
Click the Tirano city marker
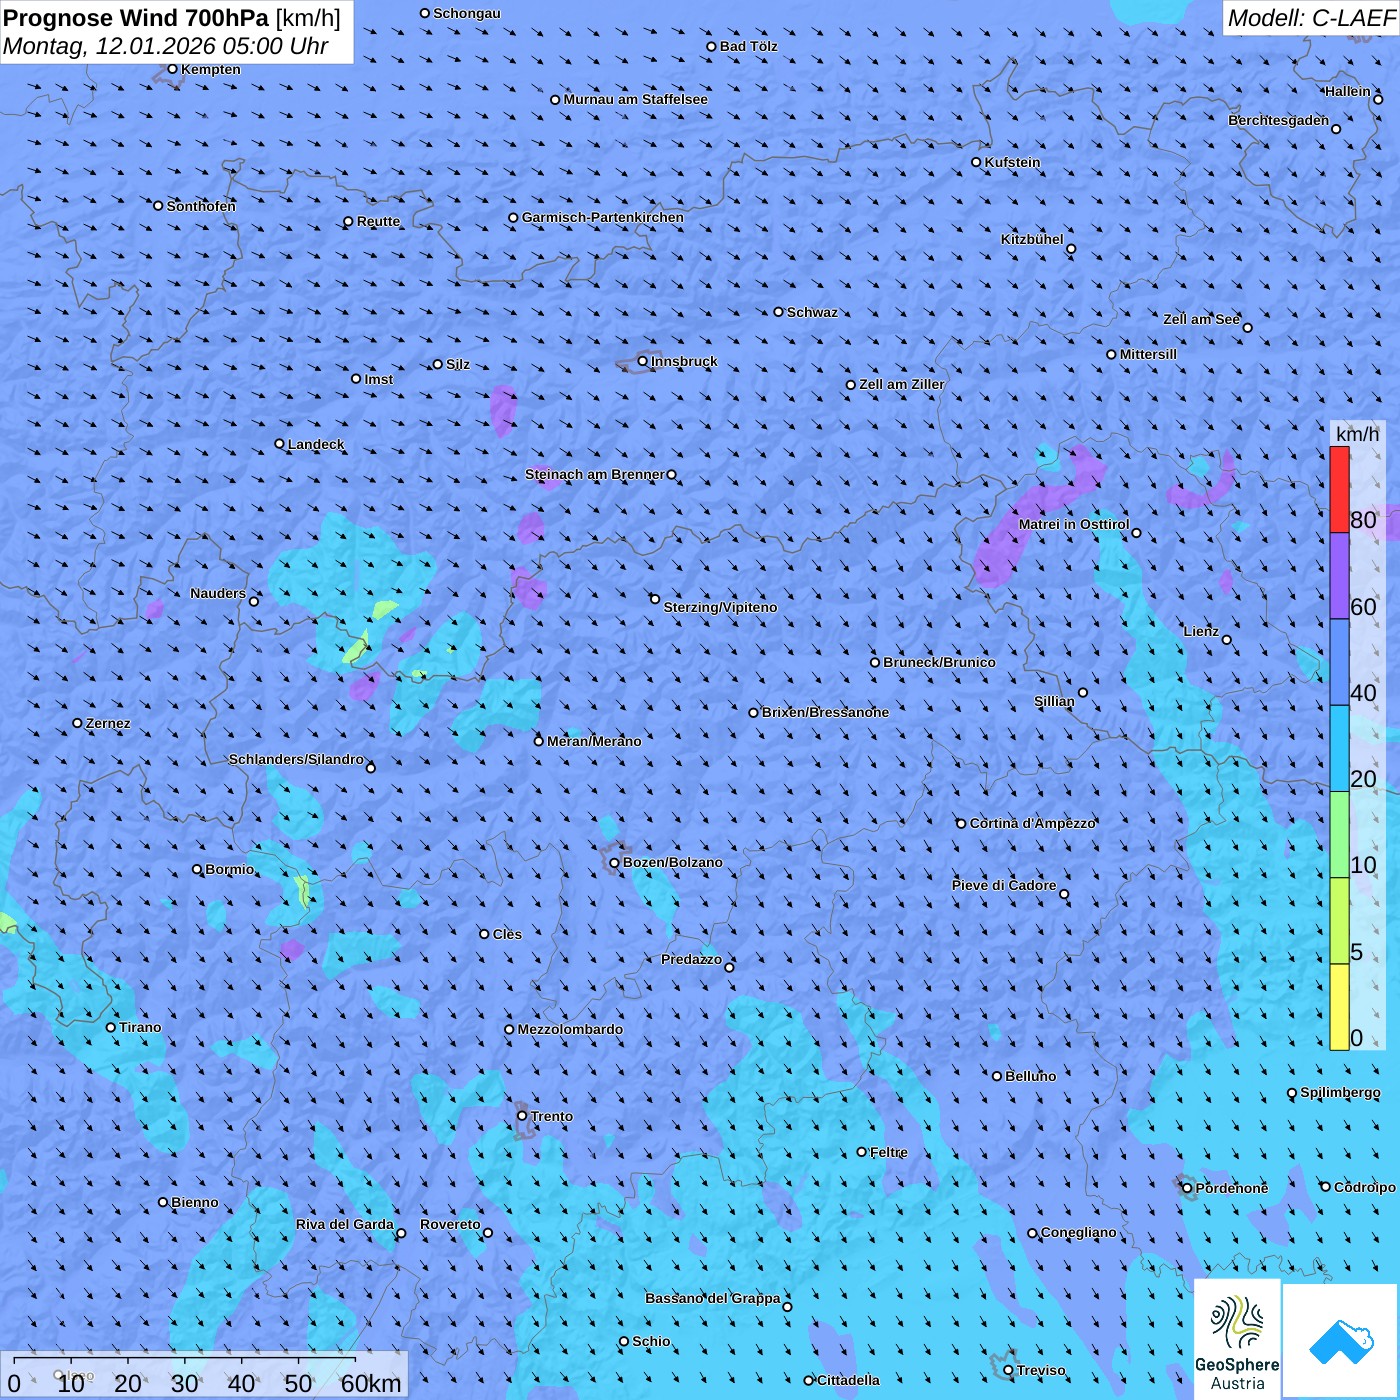click(111, 1027)
